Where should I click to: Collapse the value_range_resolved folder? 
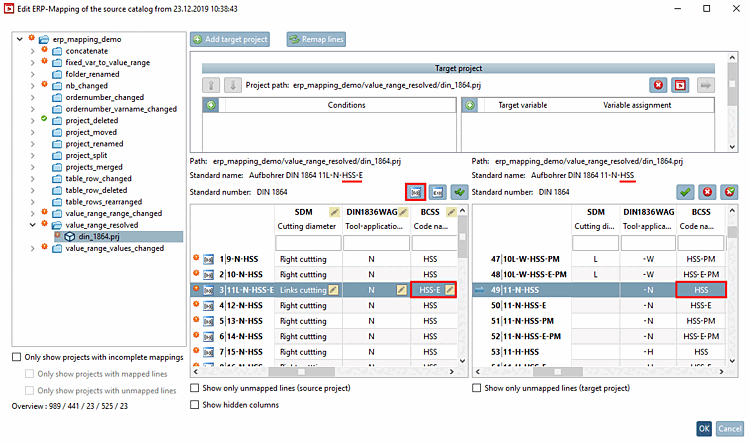coord(32,225)
